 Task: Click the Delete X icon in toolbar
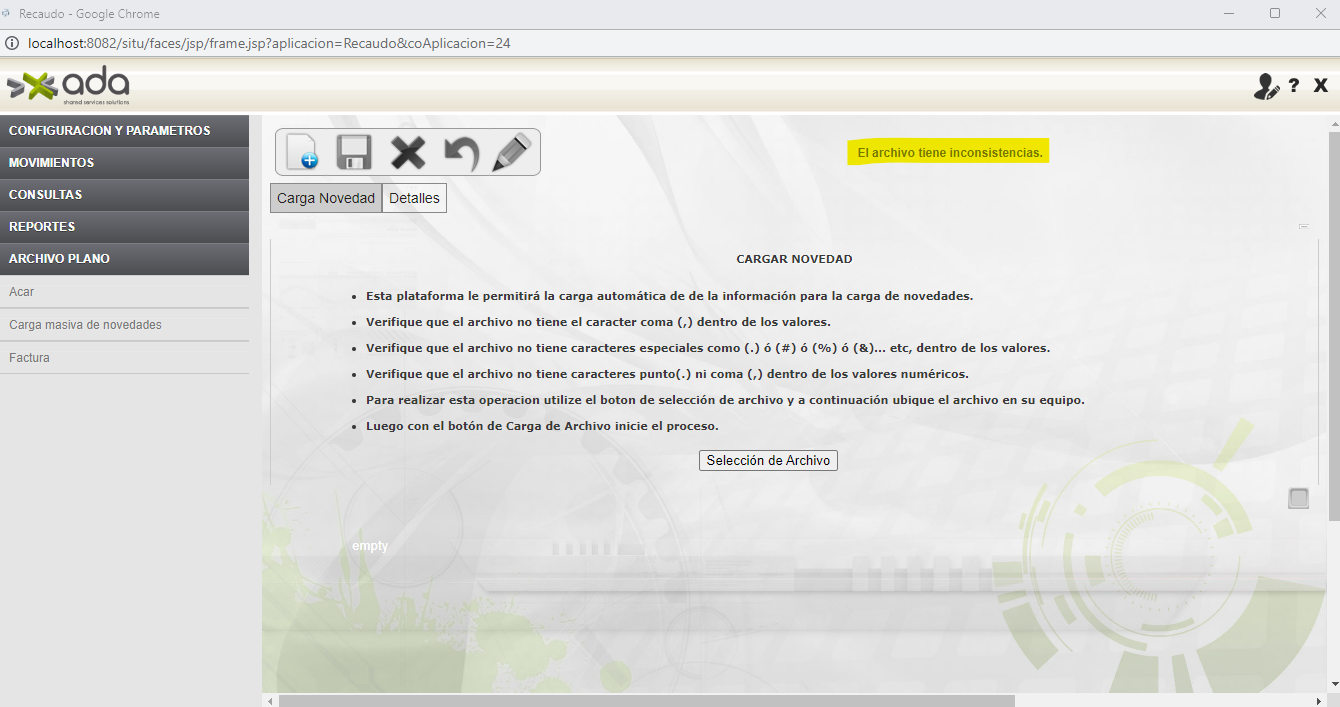[x=408, y=153]
